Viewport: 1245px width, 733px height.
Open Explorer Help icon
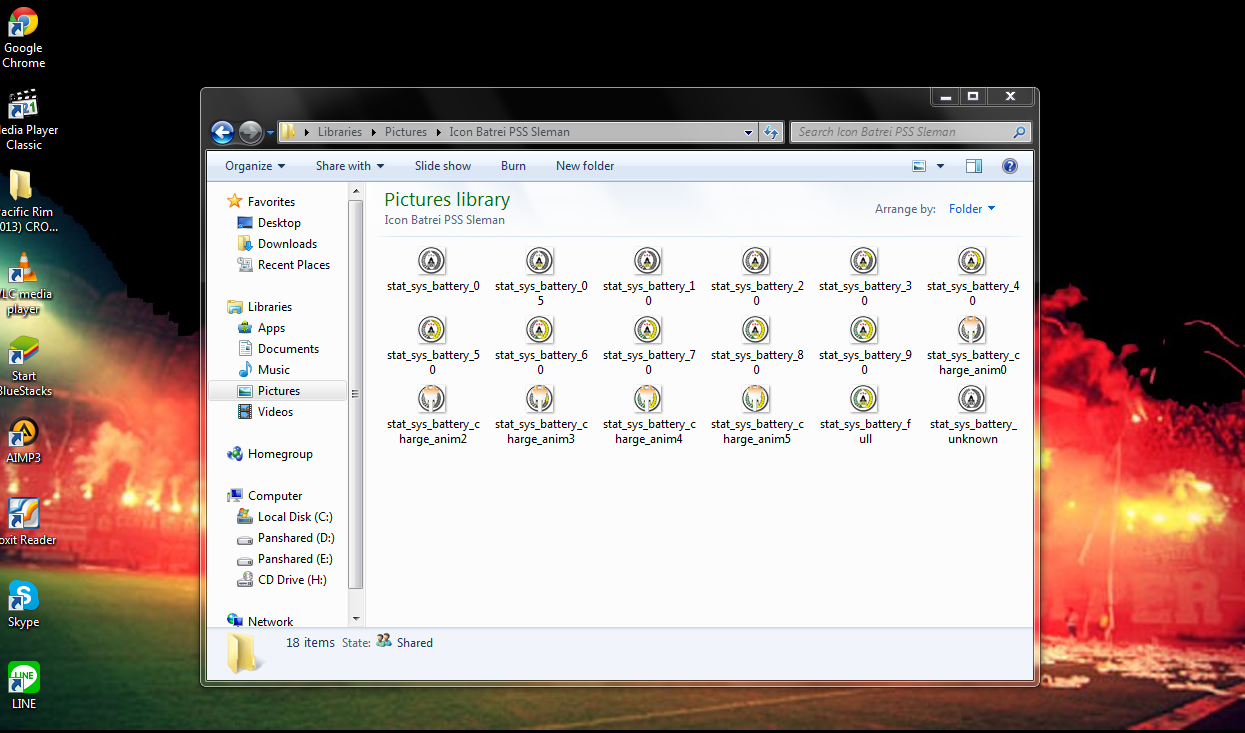pyautogui.click(x=1010, y=166)
